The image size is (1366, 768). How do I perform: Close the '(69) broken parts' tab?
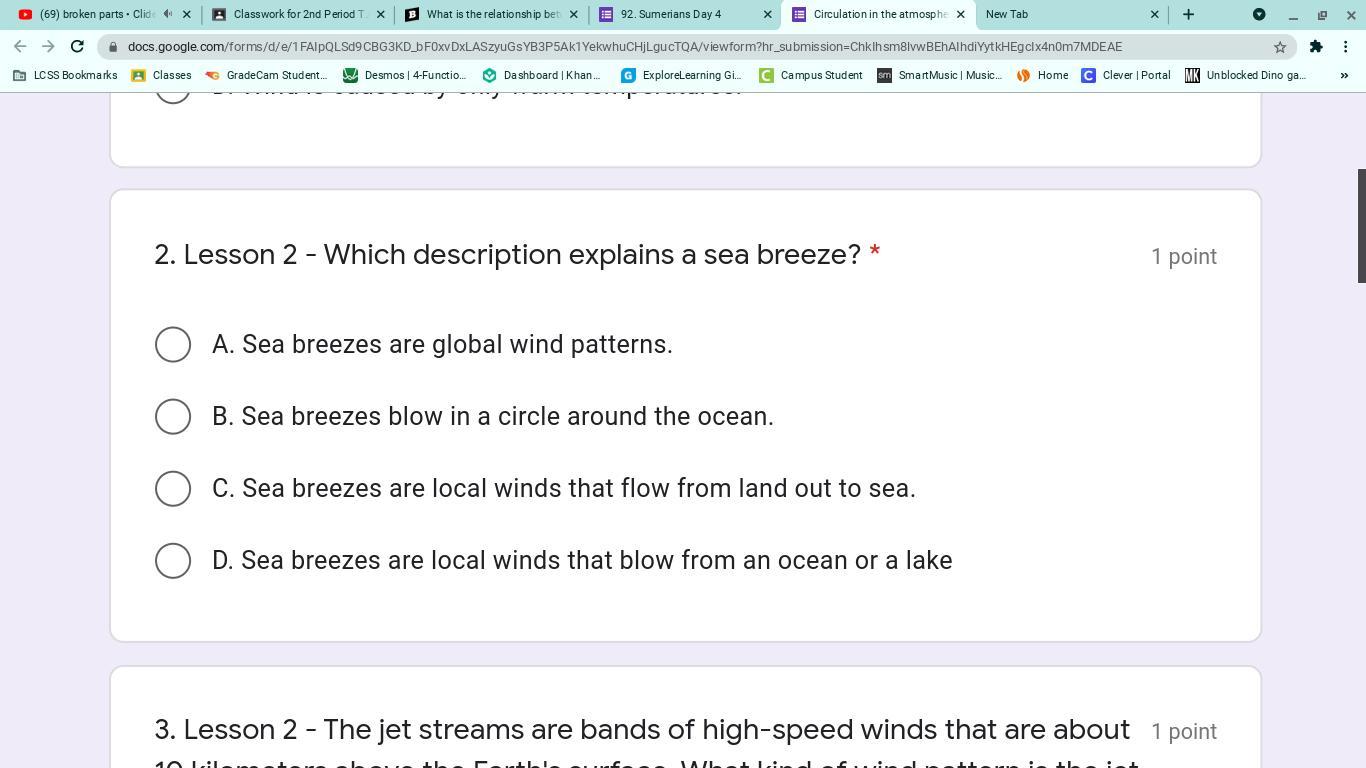pos(186,14)
